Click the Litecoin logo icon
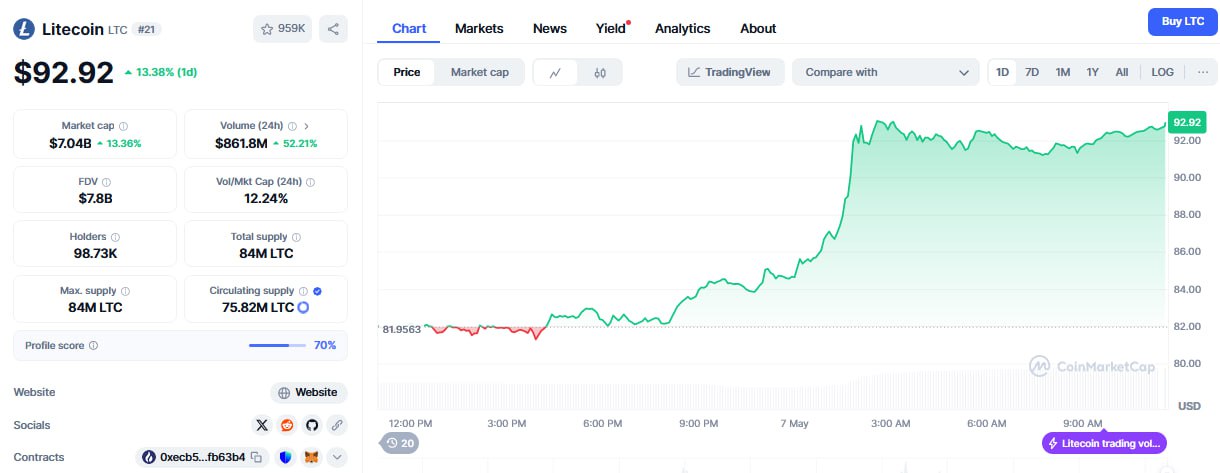1220x473 pixels. tap(24, 29)
